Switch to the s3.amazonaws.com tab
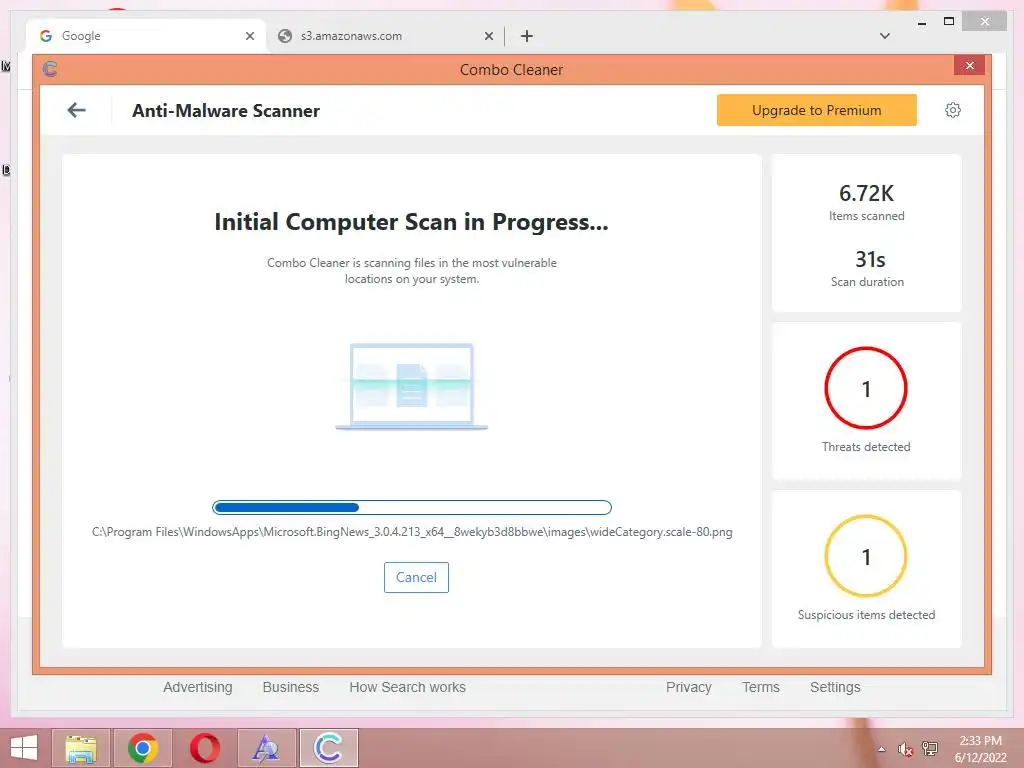The image size is (1024, 768). tap(385, 36)
